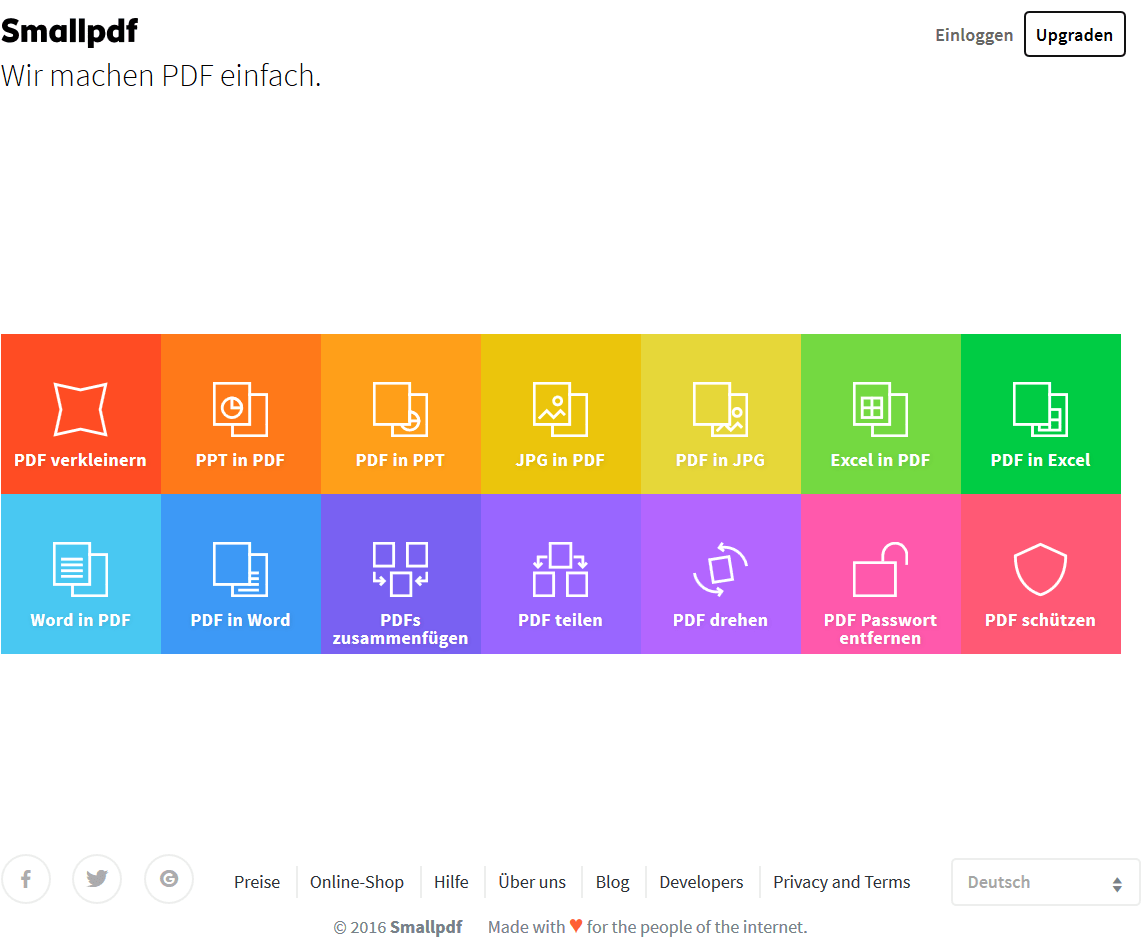
Task: Open the Twitter footer icon
Action: tap(97, 879)
